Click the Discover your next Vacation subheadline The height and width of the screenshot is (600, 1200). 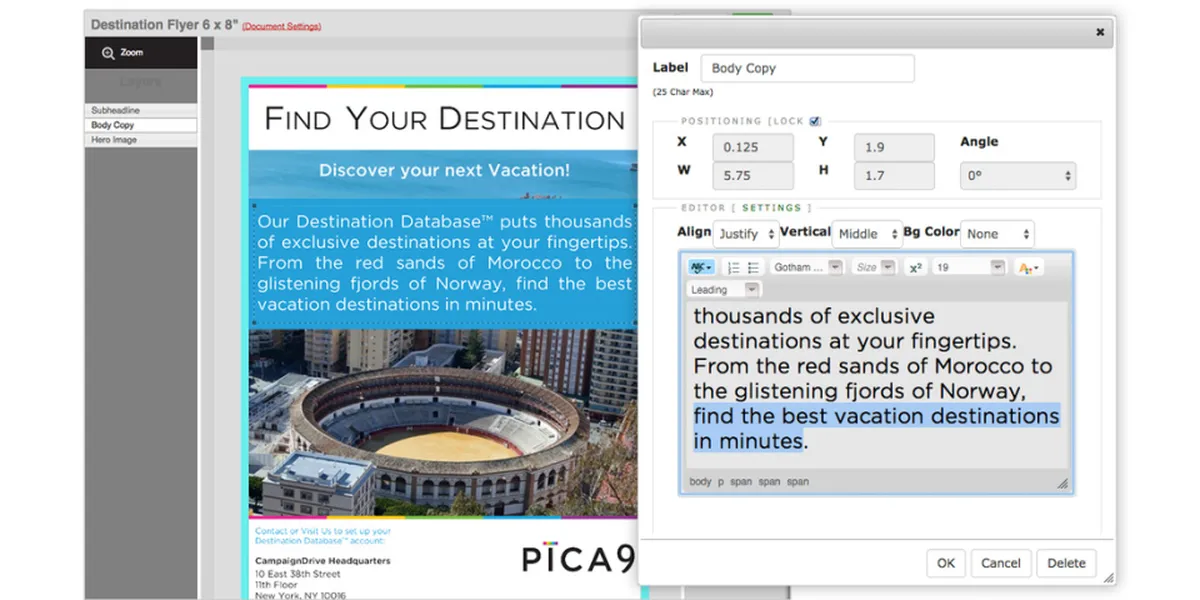(x=444, y=170)
